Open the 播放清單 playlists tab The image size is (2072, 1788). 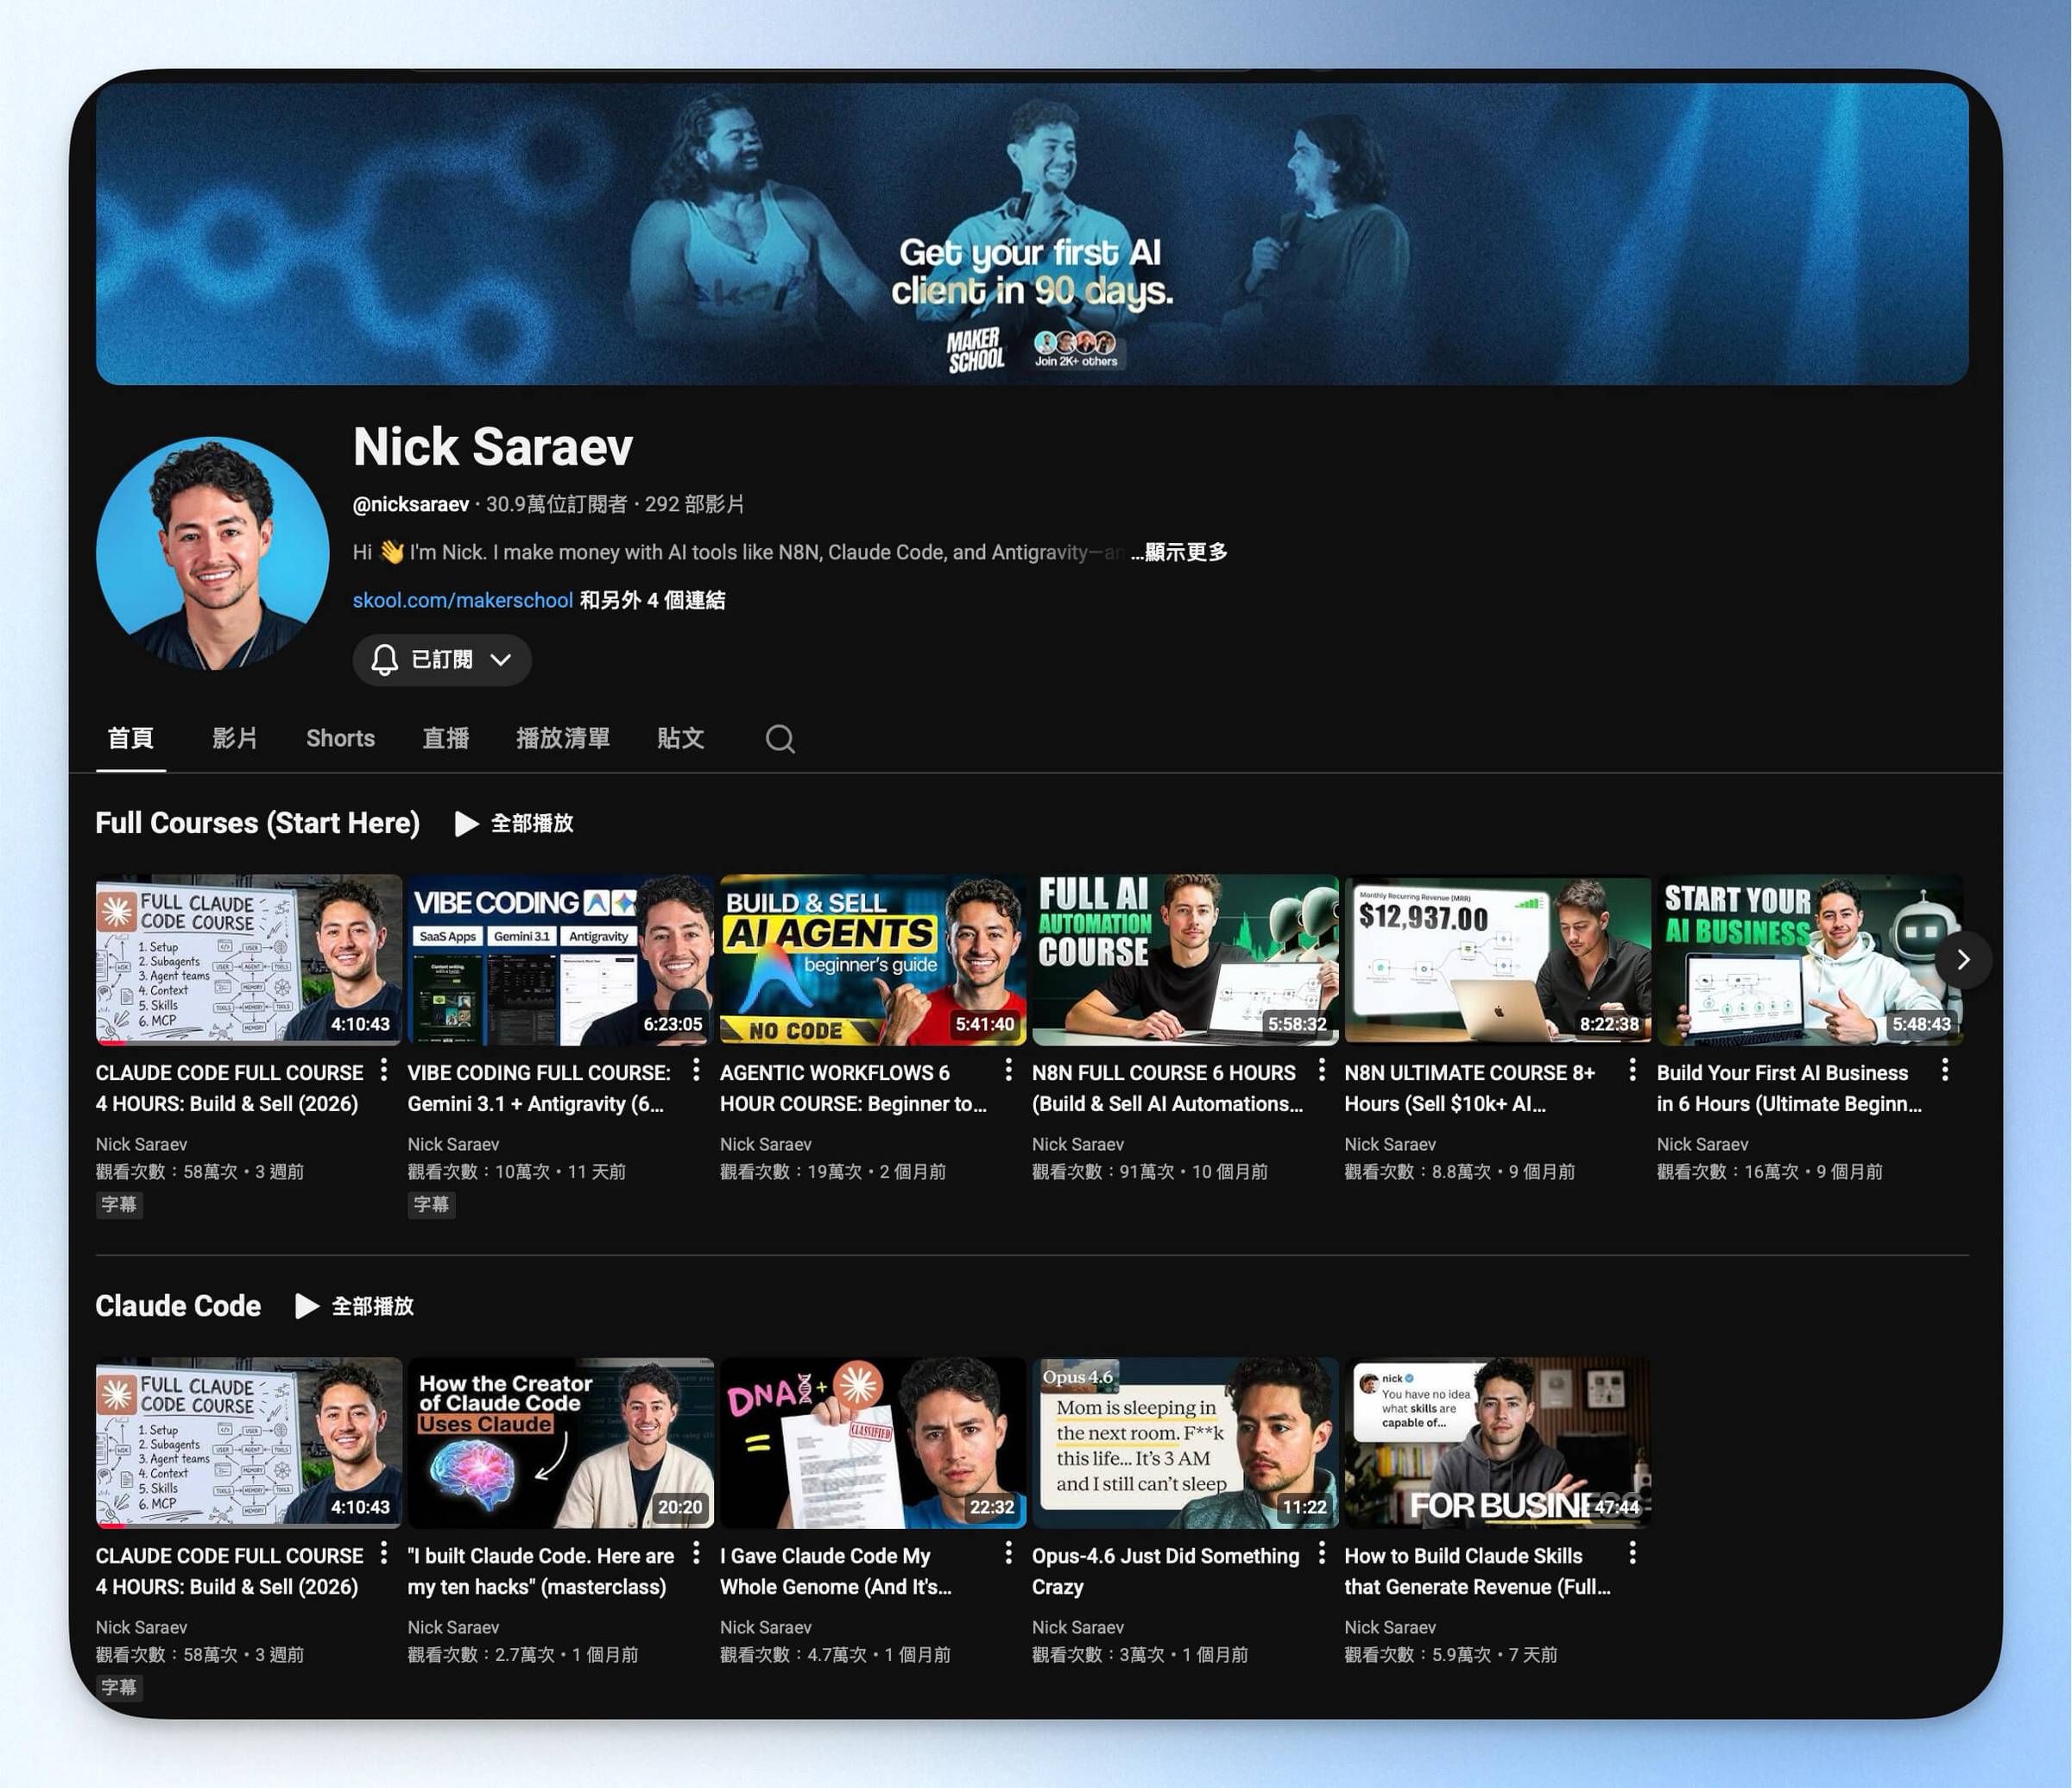562,739
